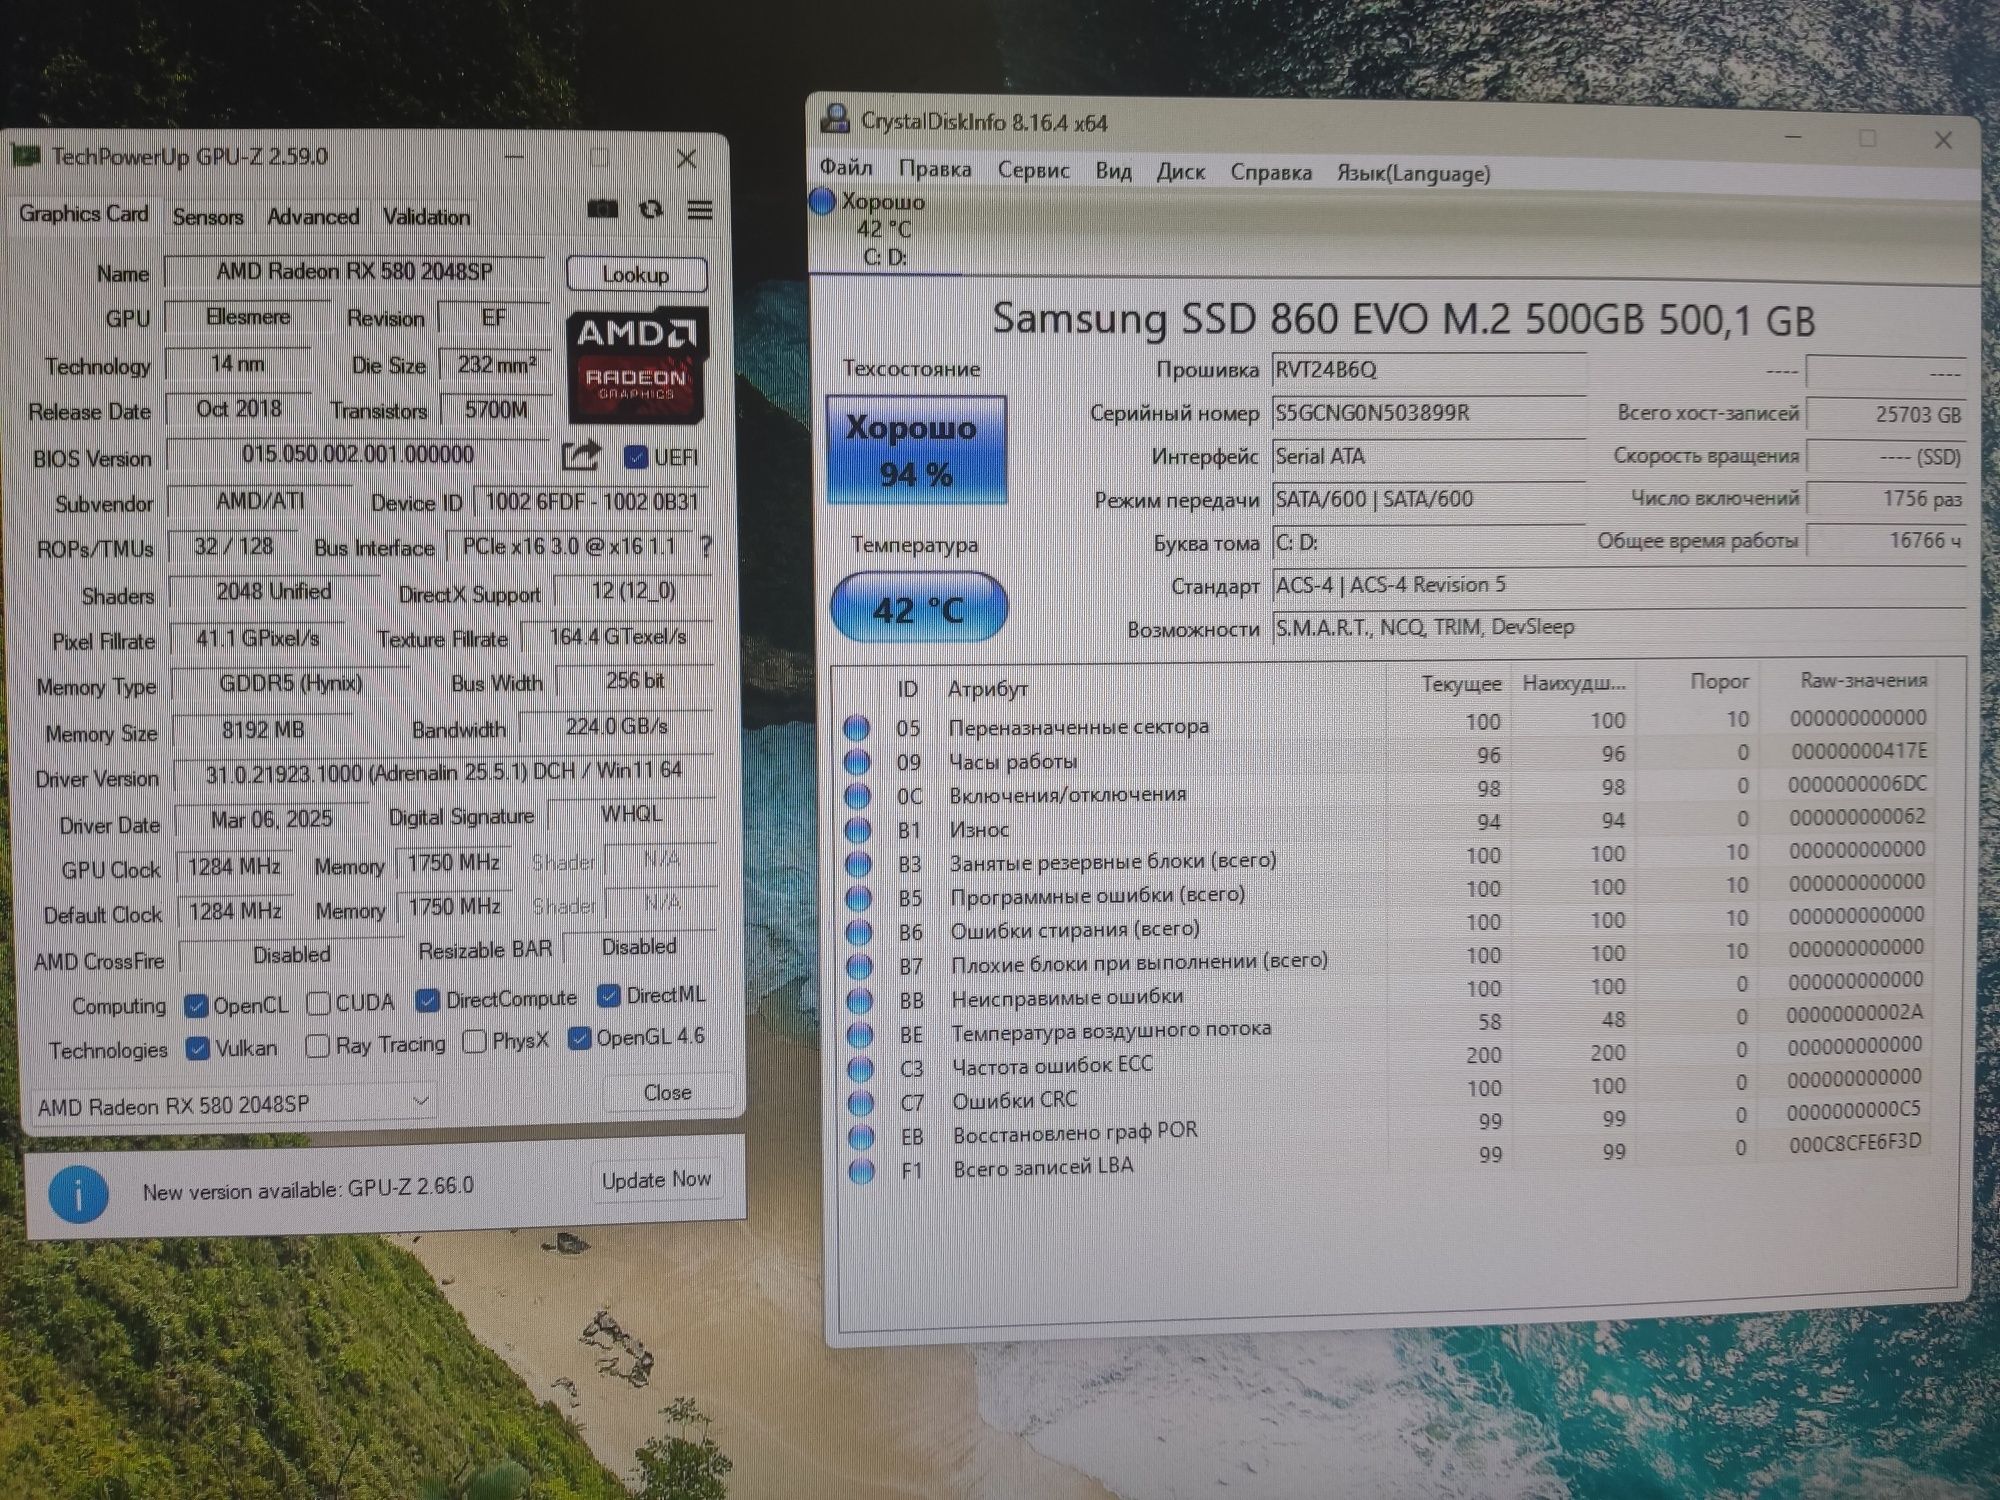Click the Bus Interface question mark icon
The width and height of the screenshot is (2000, 1500).
point(706,546)
